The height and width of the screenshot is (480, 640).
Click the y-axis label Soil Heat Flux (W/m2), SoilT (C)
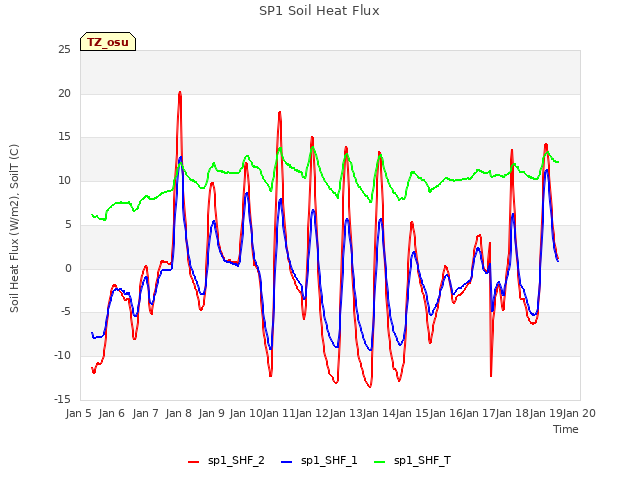click(14, 228)
